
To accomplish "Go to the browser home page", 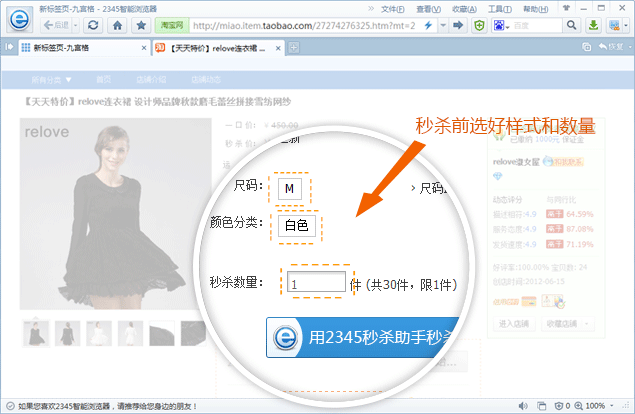I will pyautogui.click(x=119, y=24).
